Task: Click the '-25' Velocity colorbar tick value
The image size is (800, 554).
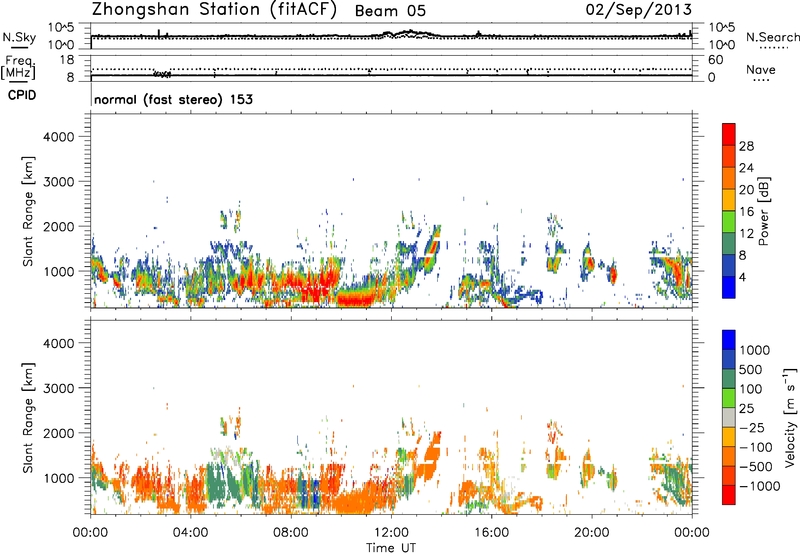Action: click(x=752, y=428)
